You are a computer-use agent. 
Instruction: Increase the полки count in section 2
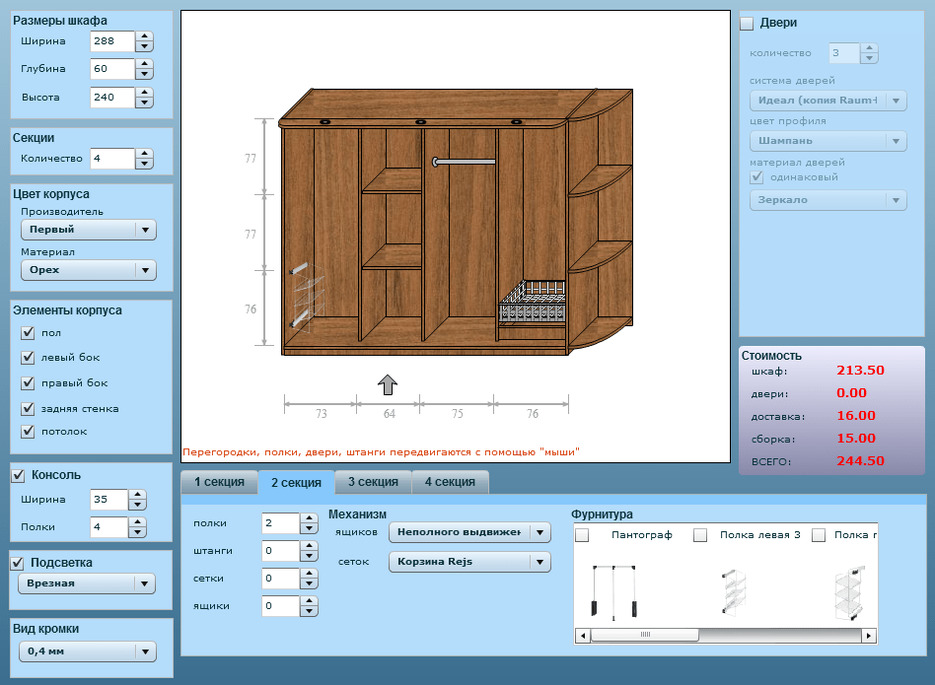point(309,519)
